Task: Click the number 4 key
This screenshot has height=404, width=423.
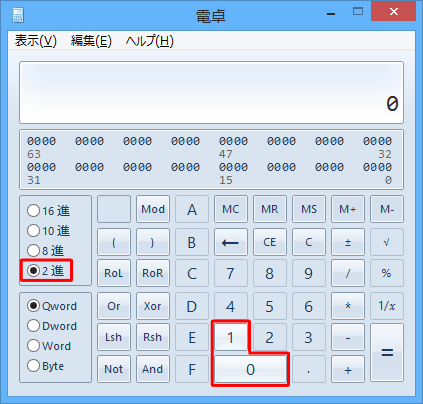Action: (231, 306)
